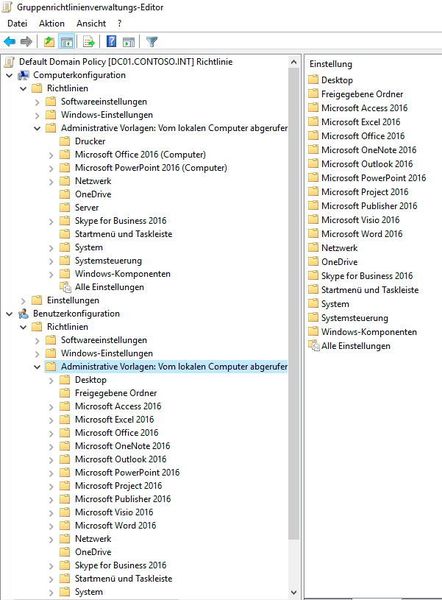Viewport: 442px width, 600px height.
Task: Click the Systemsteuerung folder icon in right pane
Action: point(313,318)
